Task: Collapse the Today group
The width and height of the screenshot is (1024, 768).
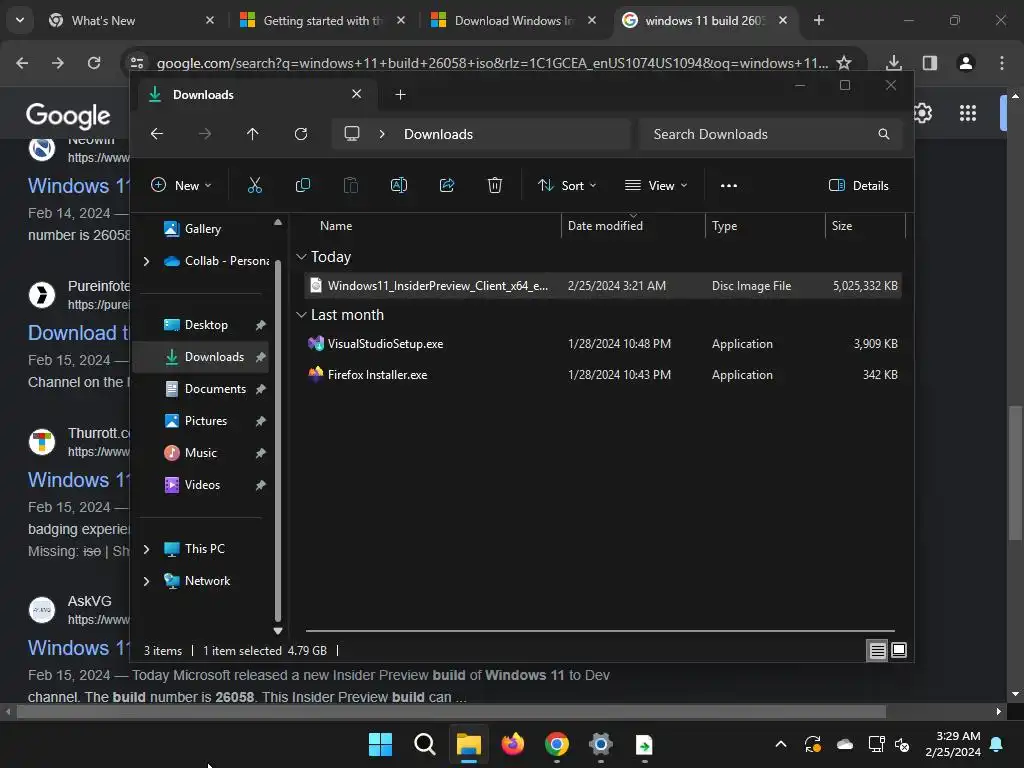Action: point(301,257)
